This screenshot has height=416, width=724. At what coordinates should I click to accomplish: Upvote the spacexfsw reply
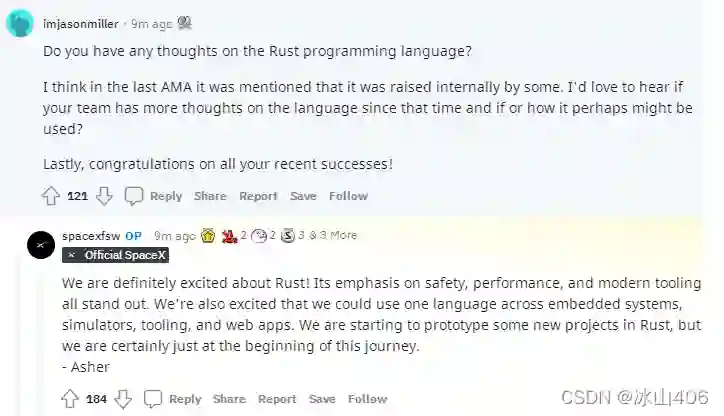[x=70, y=399]
